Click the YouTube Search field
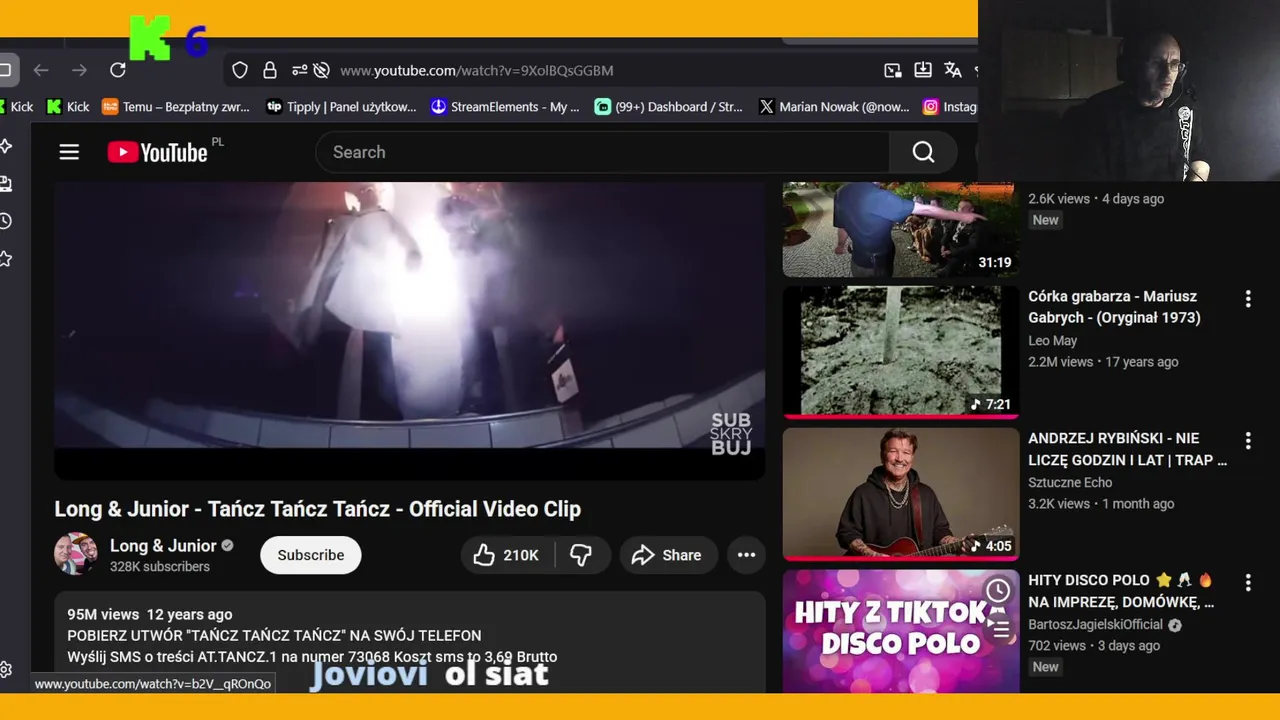1280x720 pixels. tap(602, 152)
